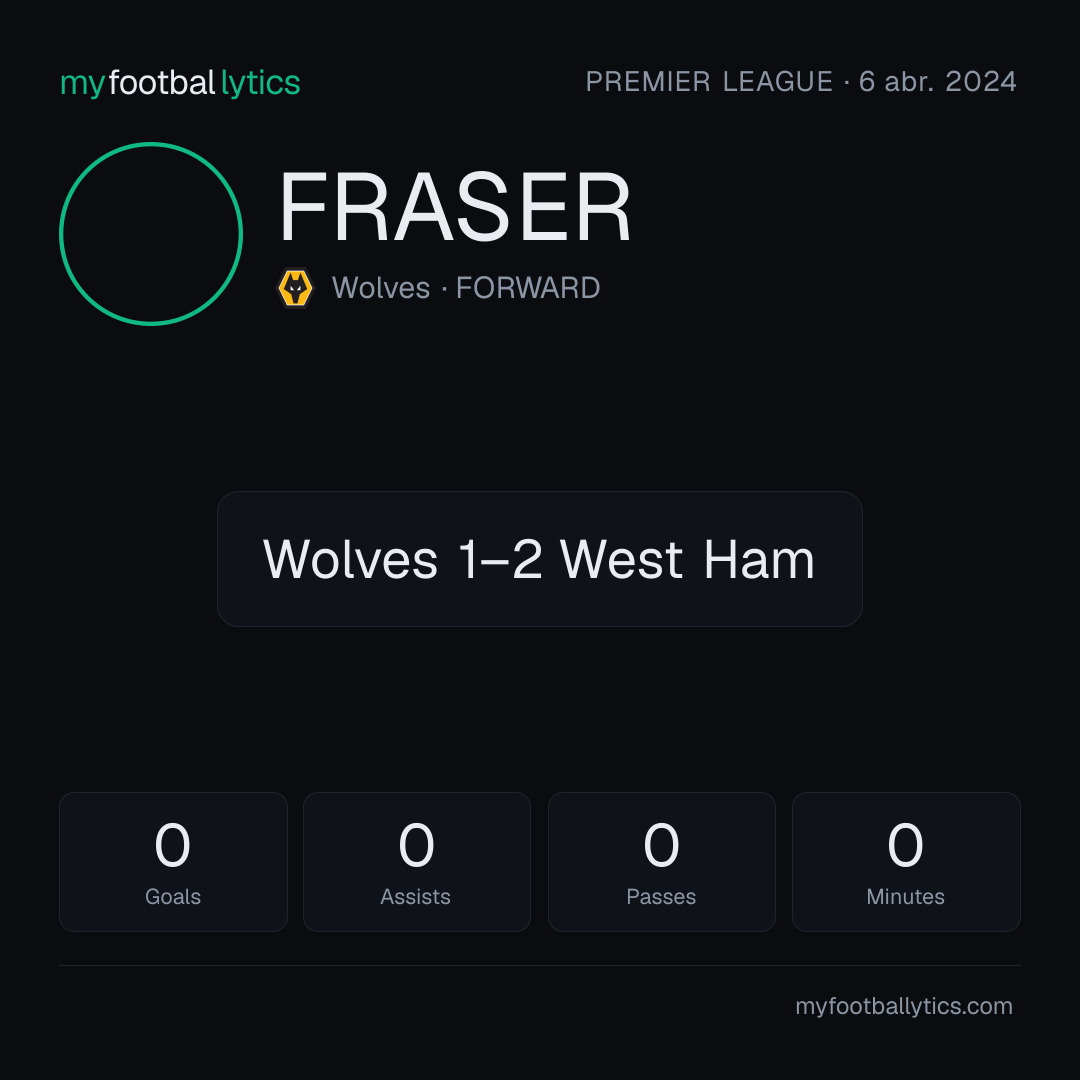The height and width of the screenshot is (1080, 1080).
Task: Click the zero value above Goals
Action: tap(172, 844)
